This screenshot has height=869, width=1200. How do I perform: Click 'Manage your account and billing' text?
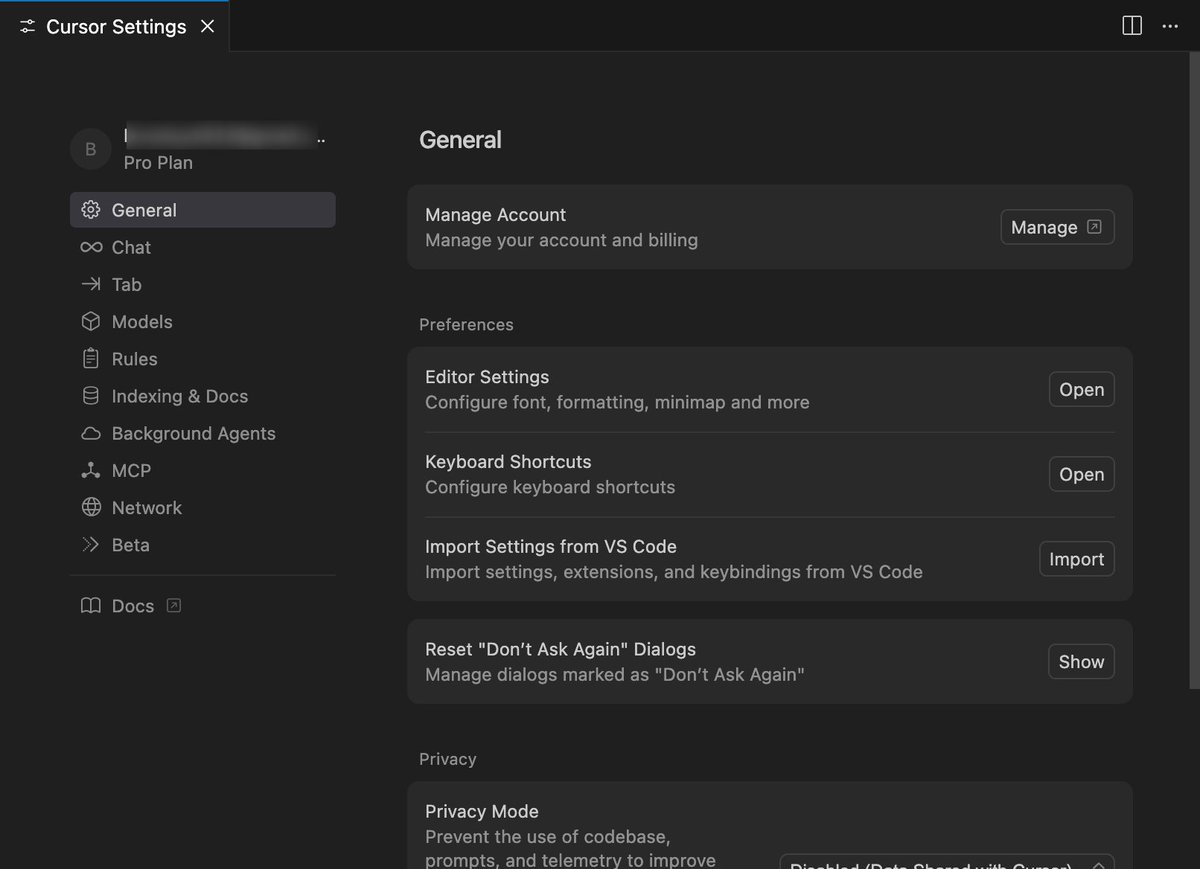click(561, 240)
